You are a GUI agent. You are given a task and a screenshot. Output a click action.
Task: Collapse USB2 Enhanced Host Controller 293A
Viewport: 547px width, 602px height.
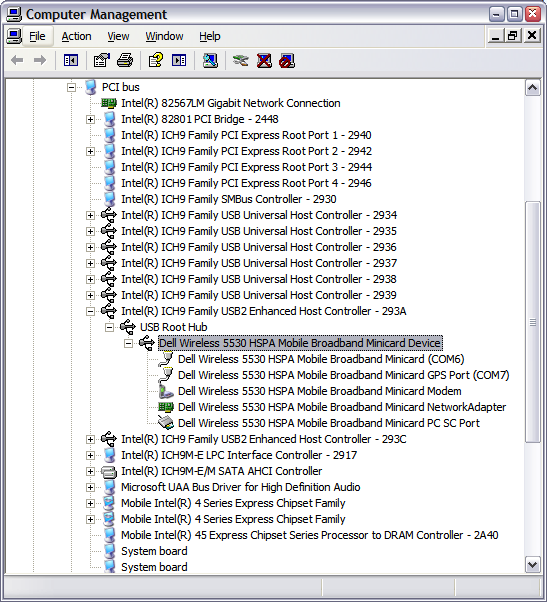[90, 311]
